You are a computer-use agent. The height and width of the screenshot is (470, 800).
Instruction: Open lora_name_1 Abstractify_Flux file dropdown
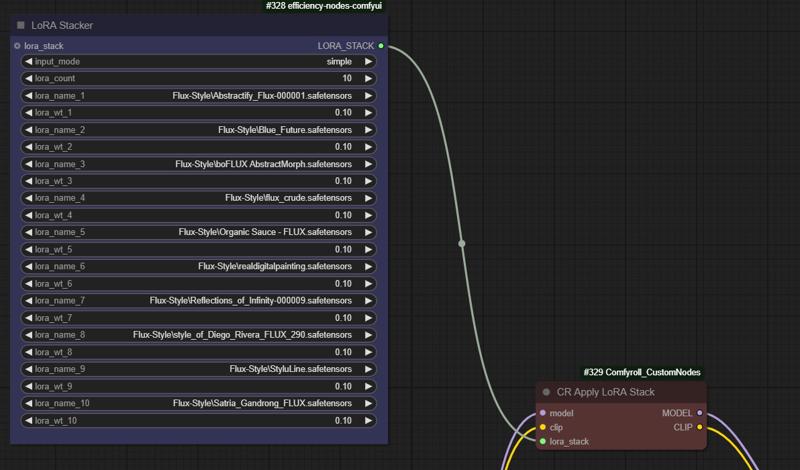[x=198, y=95]
